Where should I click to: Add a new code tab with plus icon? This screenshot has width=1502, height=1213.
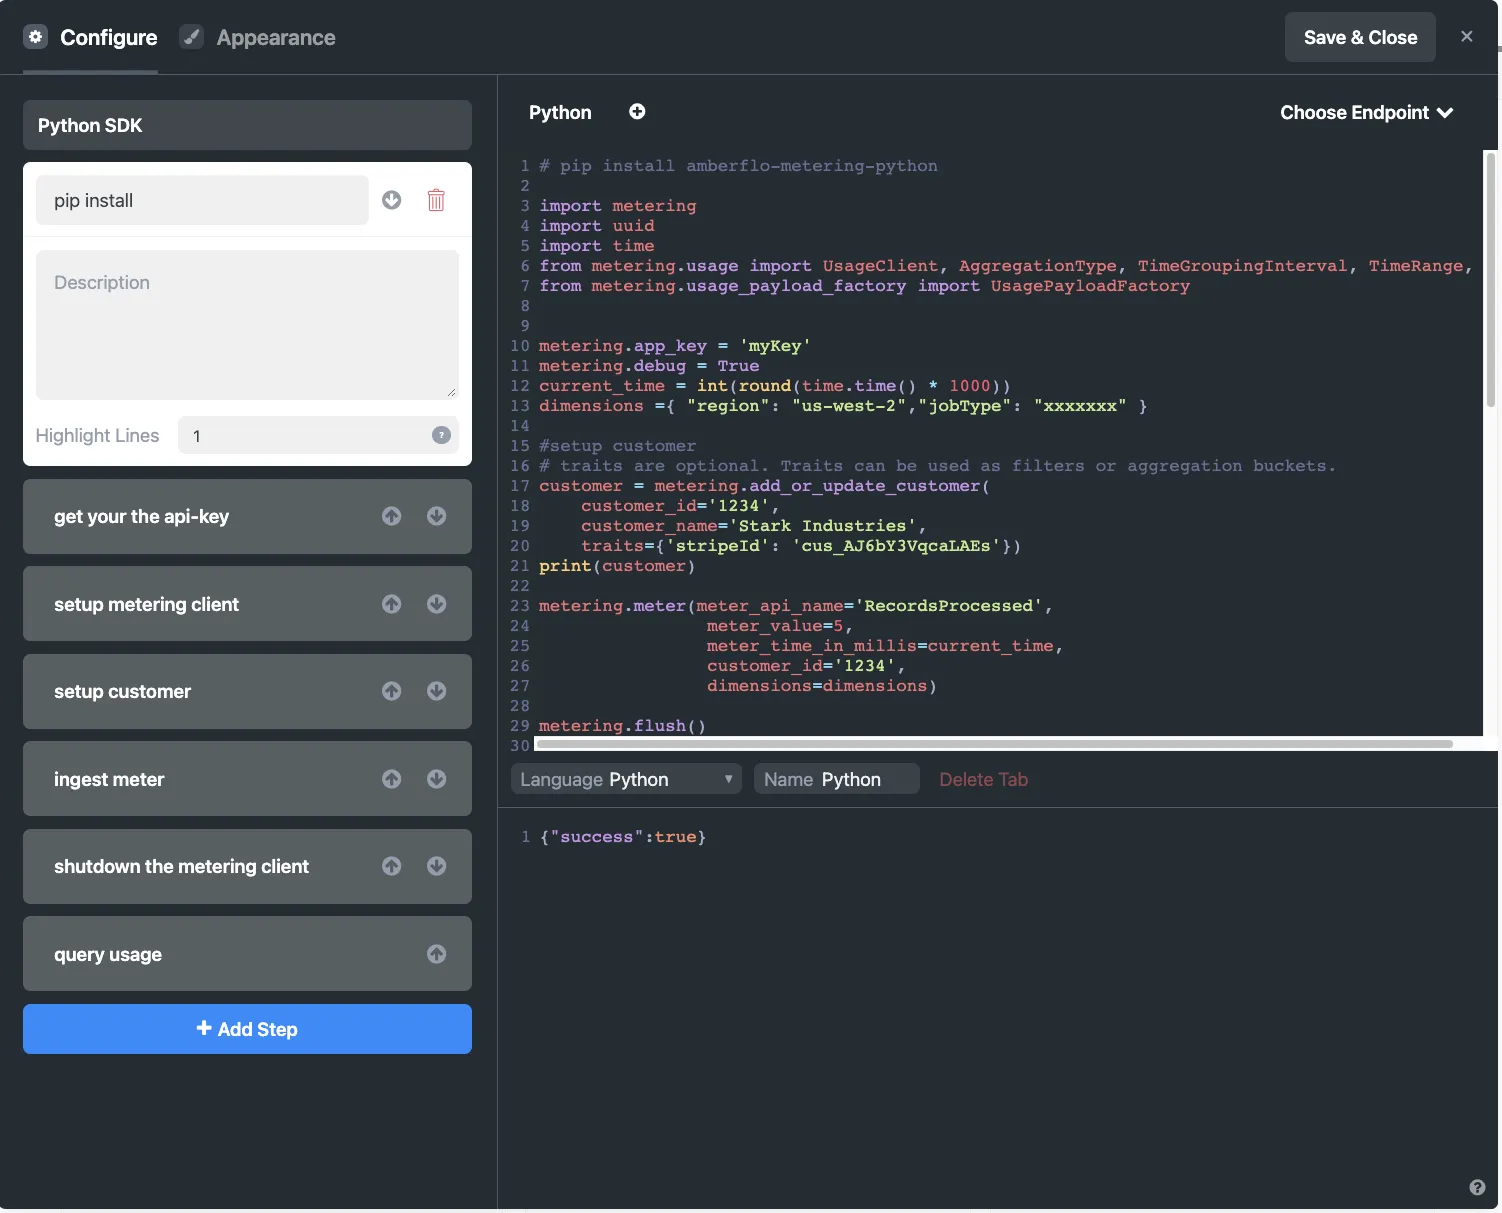[x=637, y=112]
